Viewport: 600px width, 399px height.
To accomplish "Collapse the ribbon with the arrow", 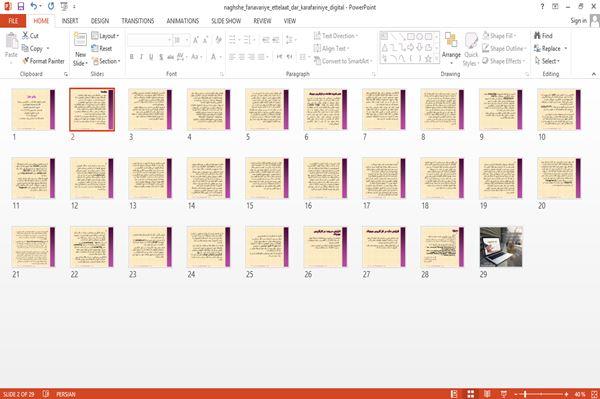I will pos(594,74).
